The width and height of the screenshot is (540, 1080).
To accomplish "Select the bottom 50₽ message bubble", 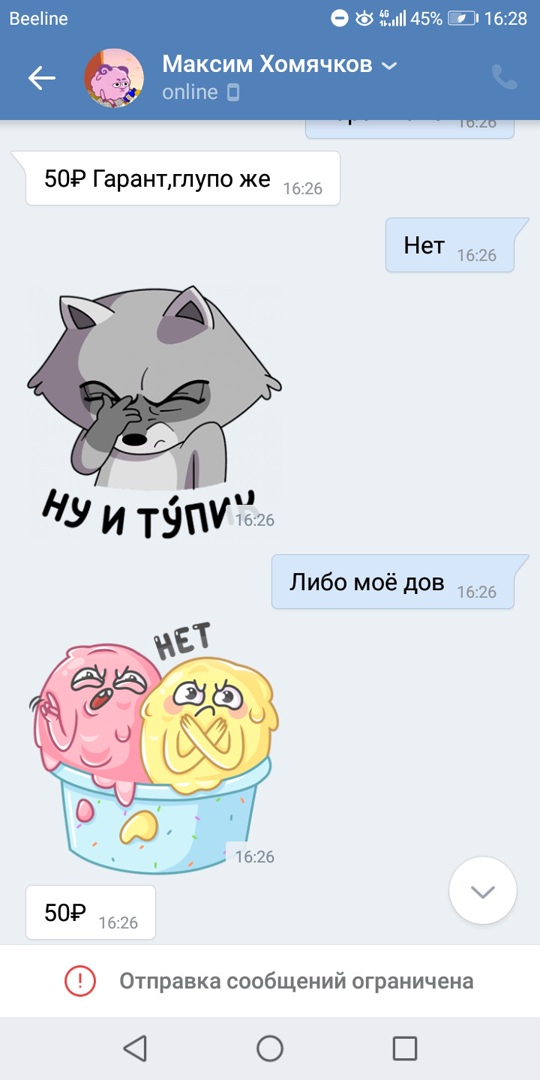I will [91, 913].
